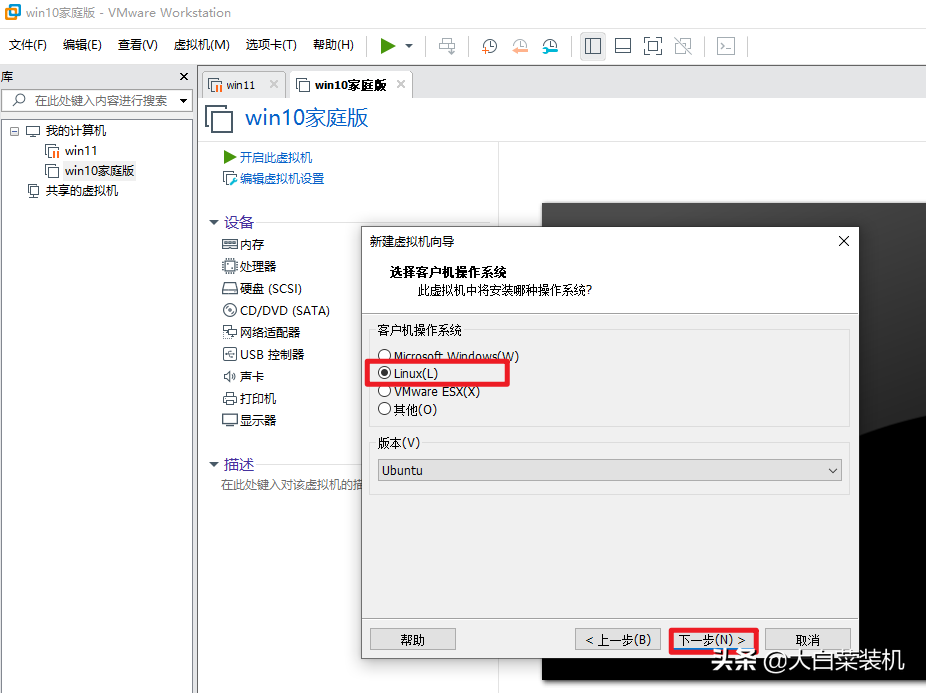Select the Linux(L) radio button
Image resolution: width=926 pixels, height=693 pixels.
coord(384,373)
